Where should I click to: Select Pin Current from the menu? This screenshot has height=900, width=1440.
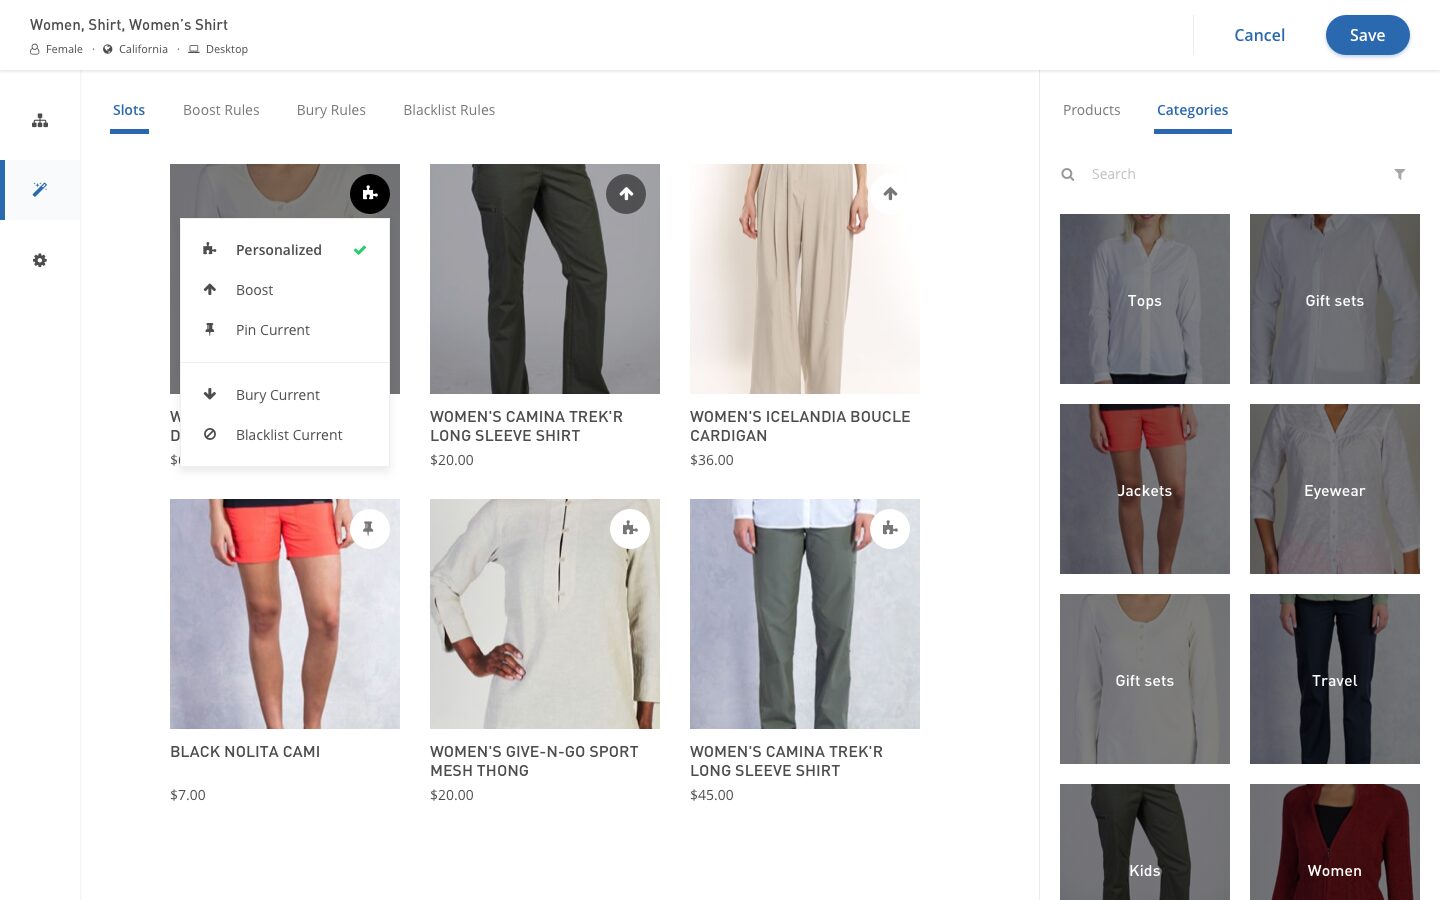pos(285,330)
